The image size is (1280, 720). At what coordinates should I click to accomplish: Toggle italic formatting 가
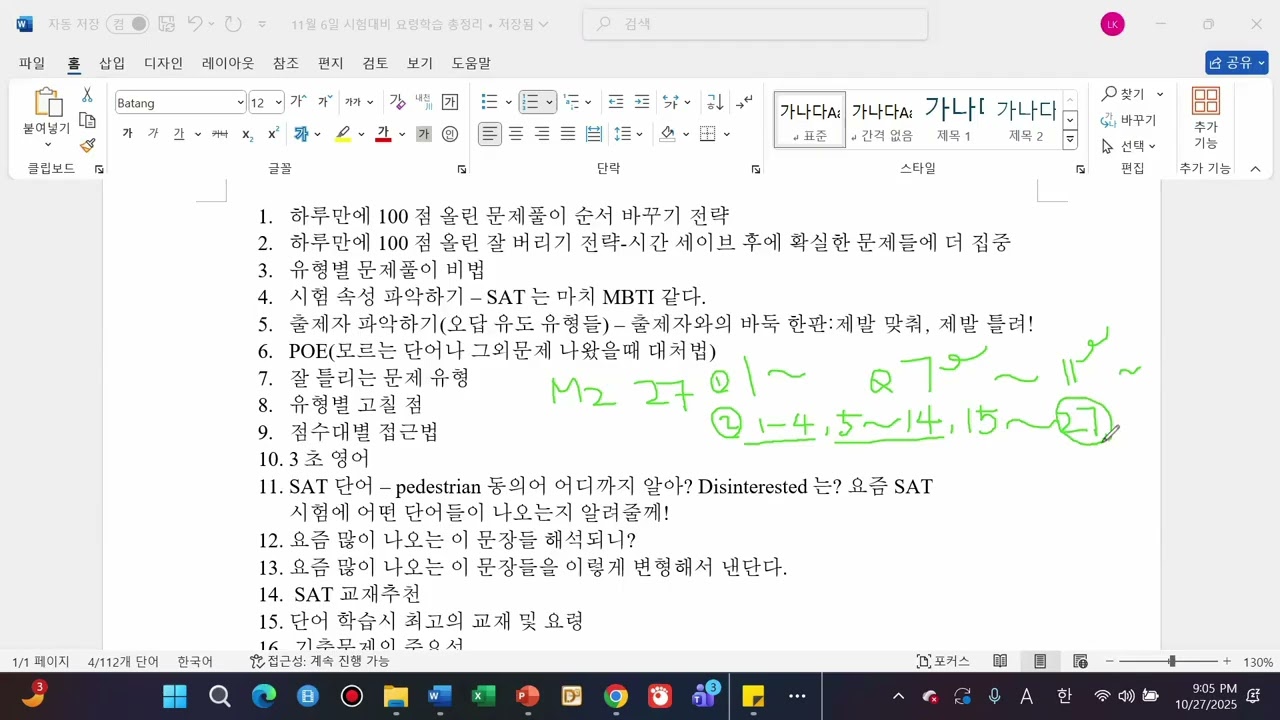(153, 134)
